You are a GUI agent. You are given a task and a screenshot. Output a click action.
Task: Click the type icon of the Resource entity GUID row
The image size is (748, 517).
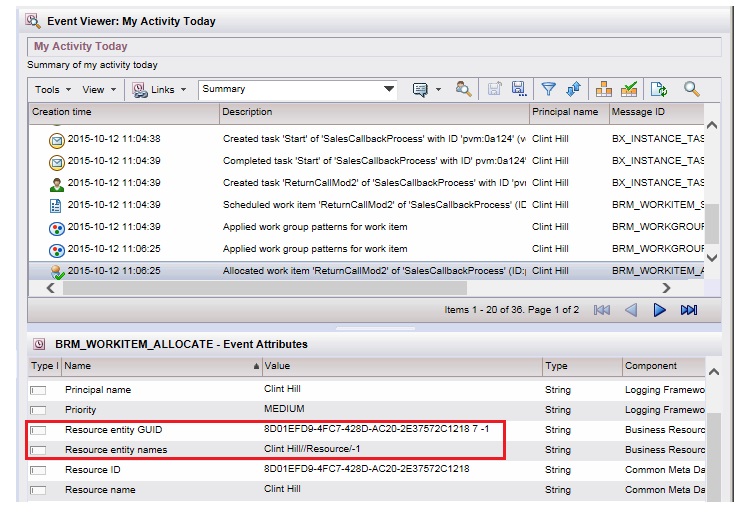[x=38, y=430]
